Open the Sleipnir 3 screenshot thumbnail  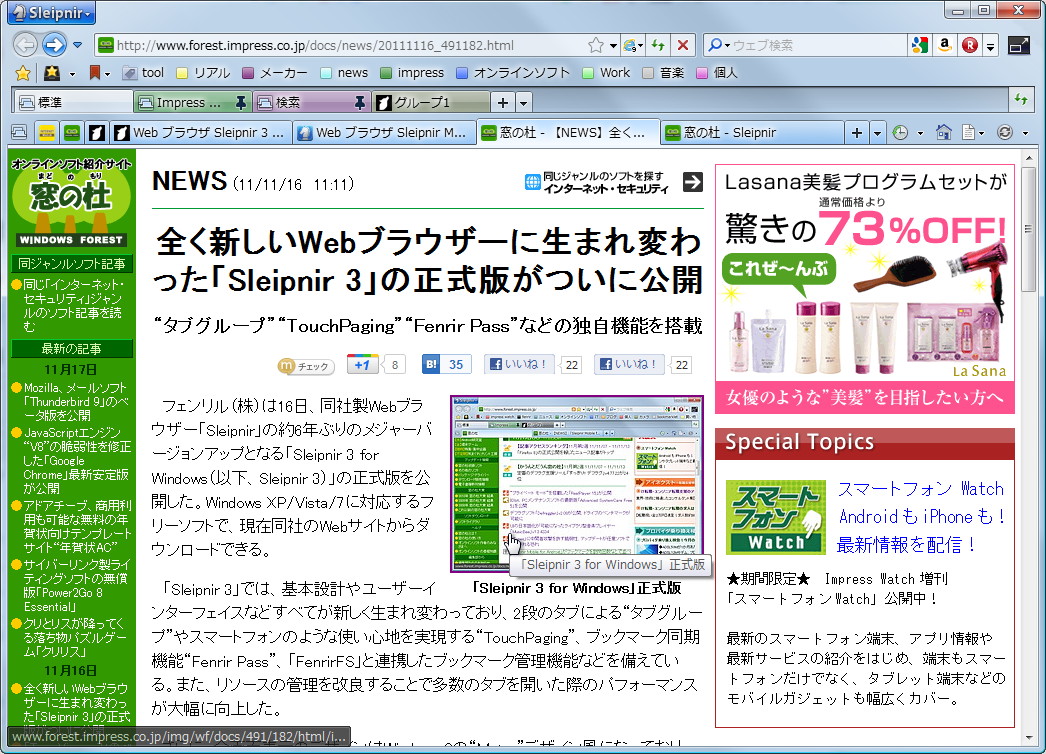(x=576, y=484)
